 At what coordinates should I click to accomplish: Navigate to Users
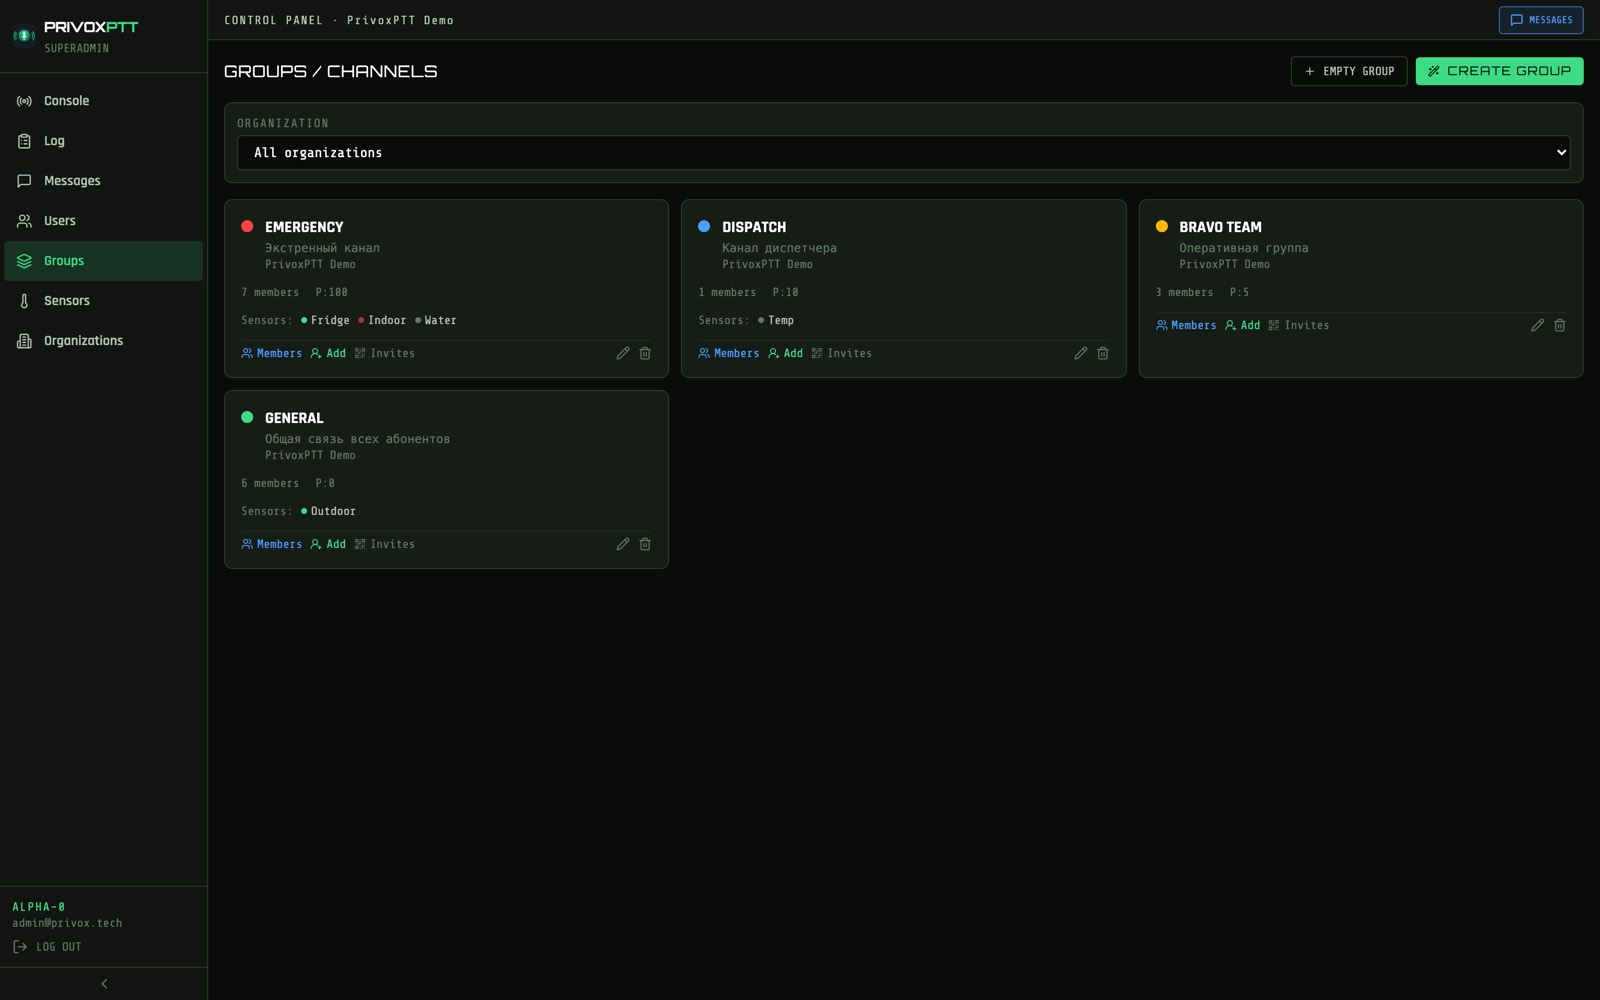(x=104, y=221)
